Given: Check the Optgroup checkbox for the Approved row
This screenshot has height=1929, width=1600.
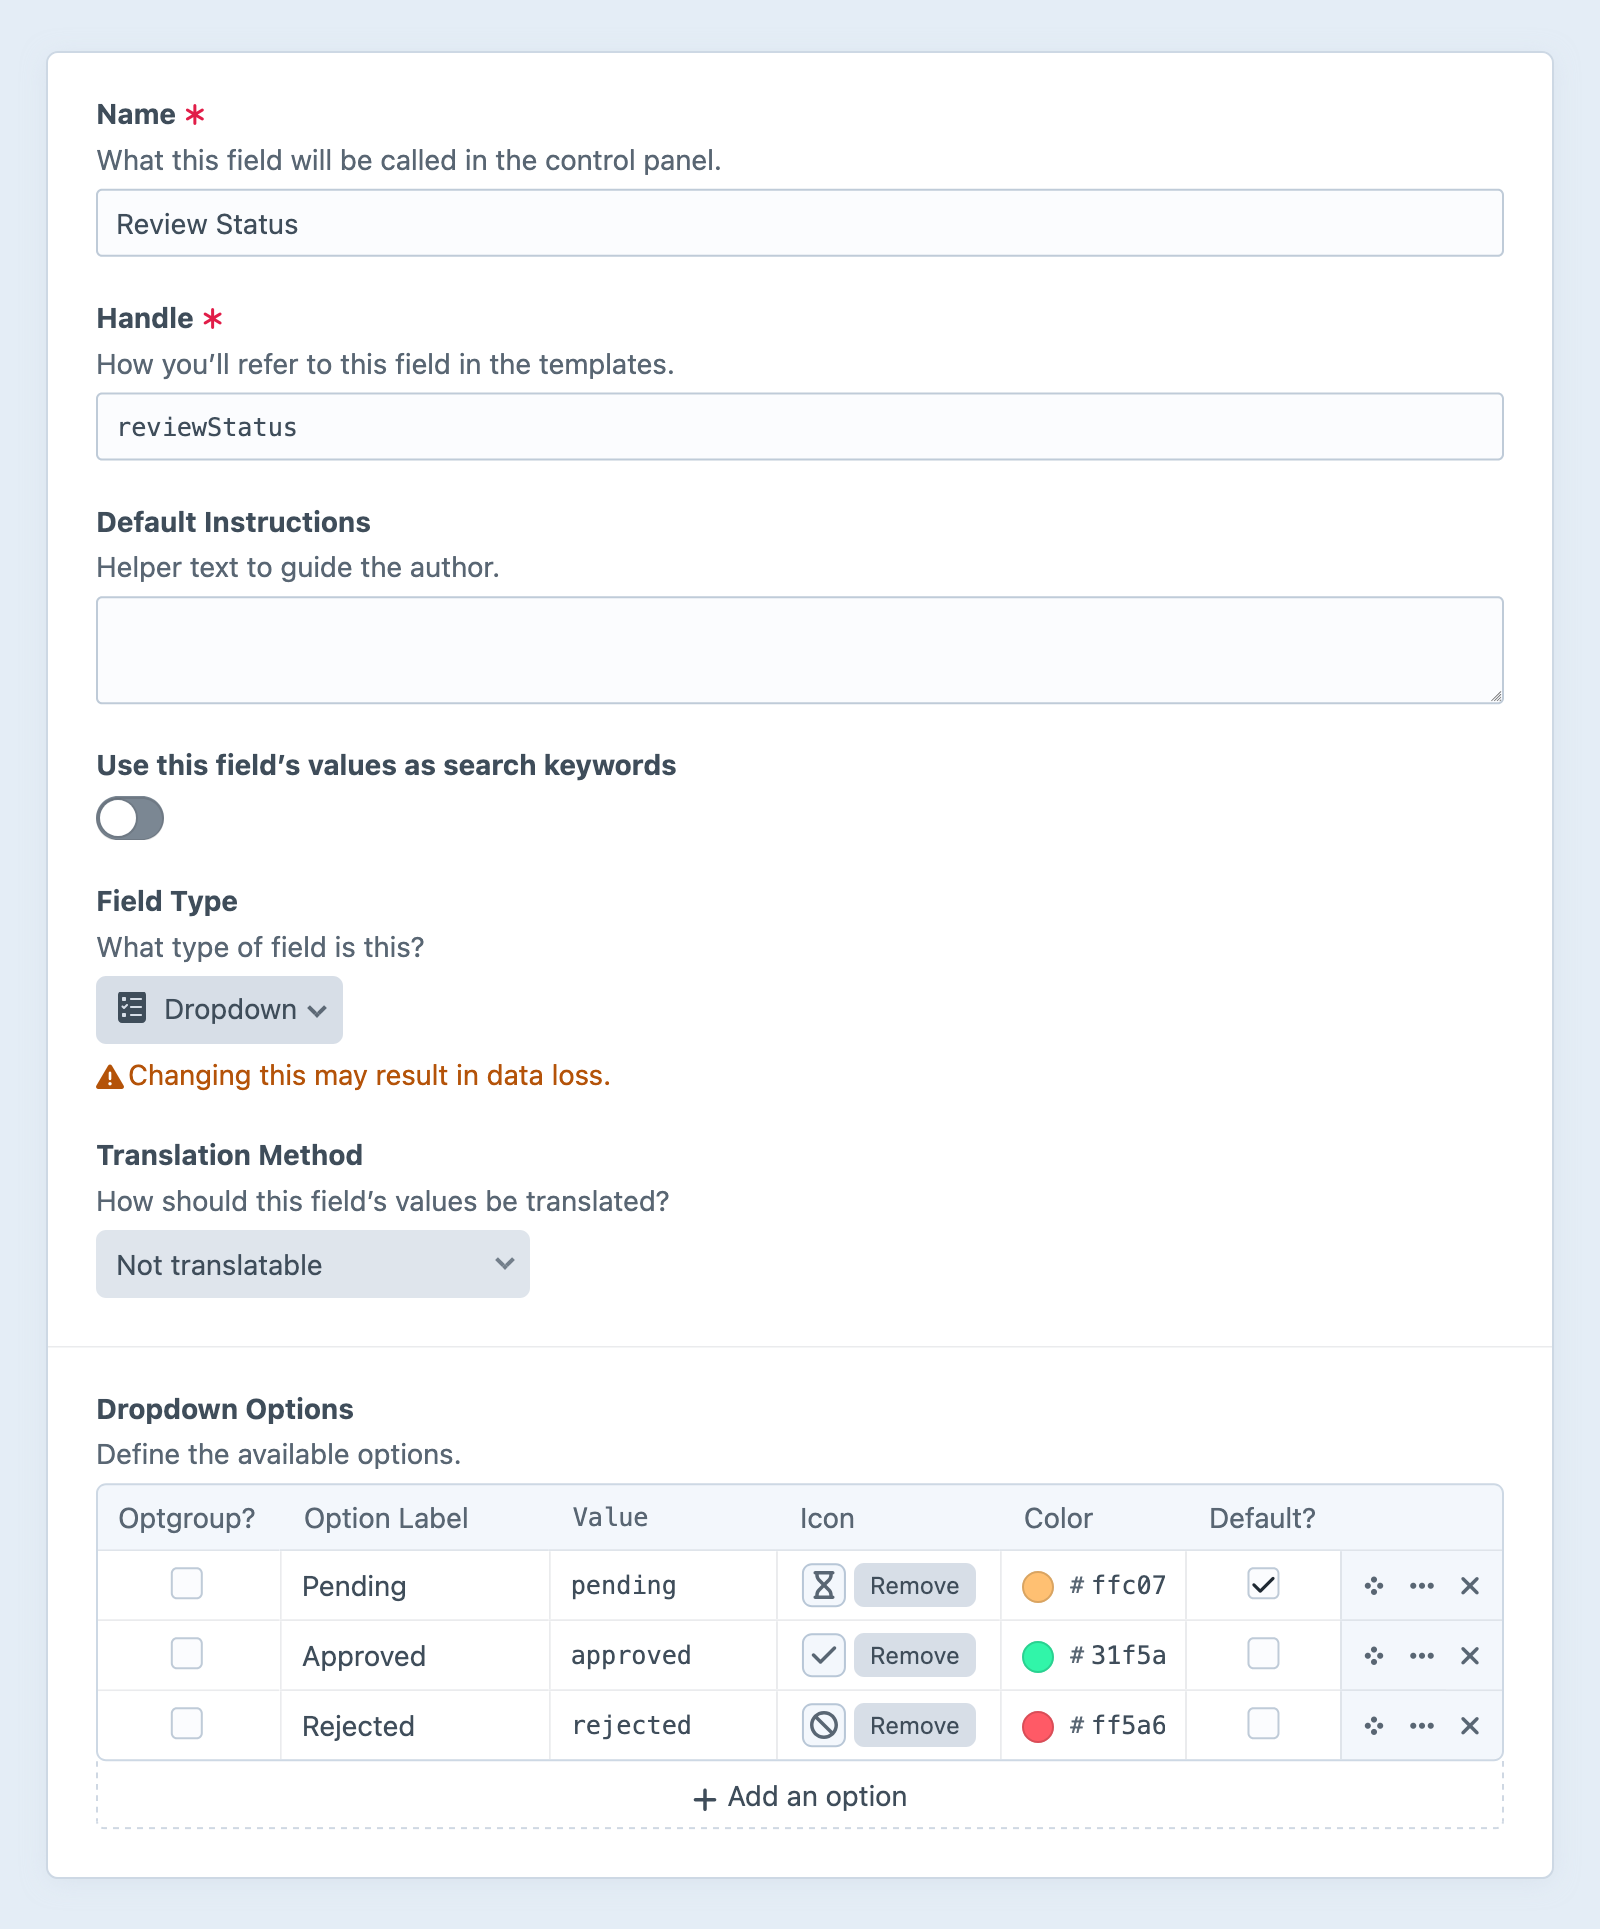Looking at the screenshot, I should (186, 1655).
